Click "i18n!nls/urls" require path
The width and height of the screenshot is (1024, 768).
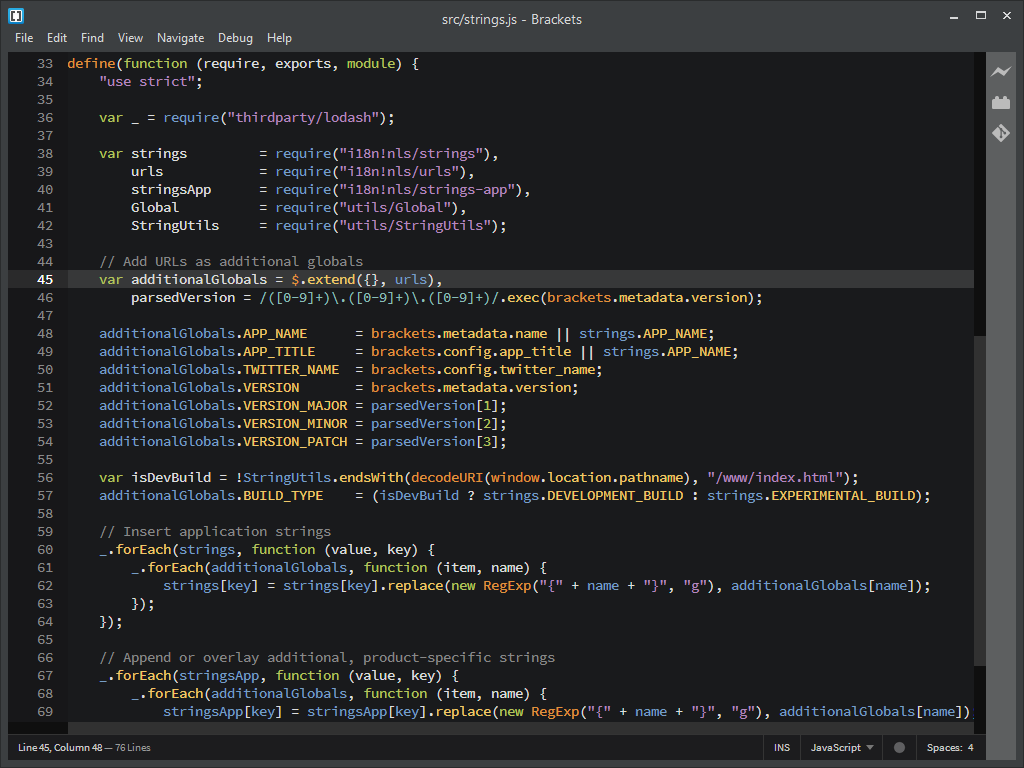tap(399, 171)
